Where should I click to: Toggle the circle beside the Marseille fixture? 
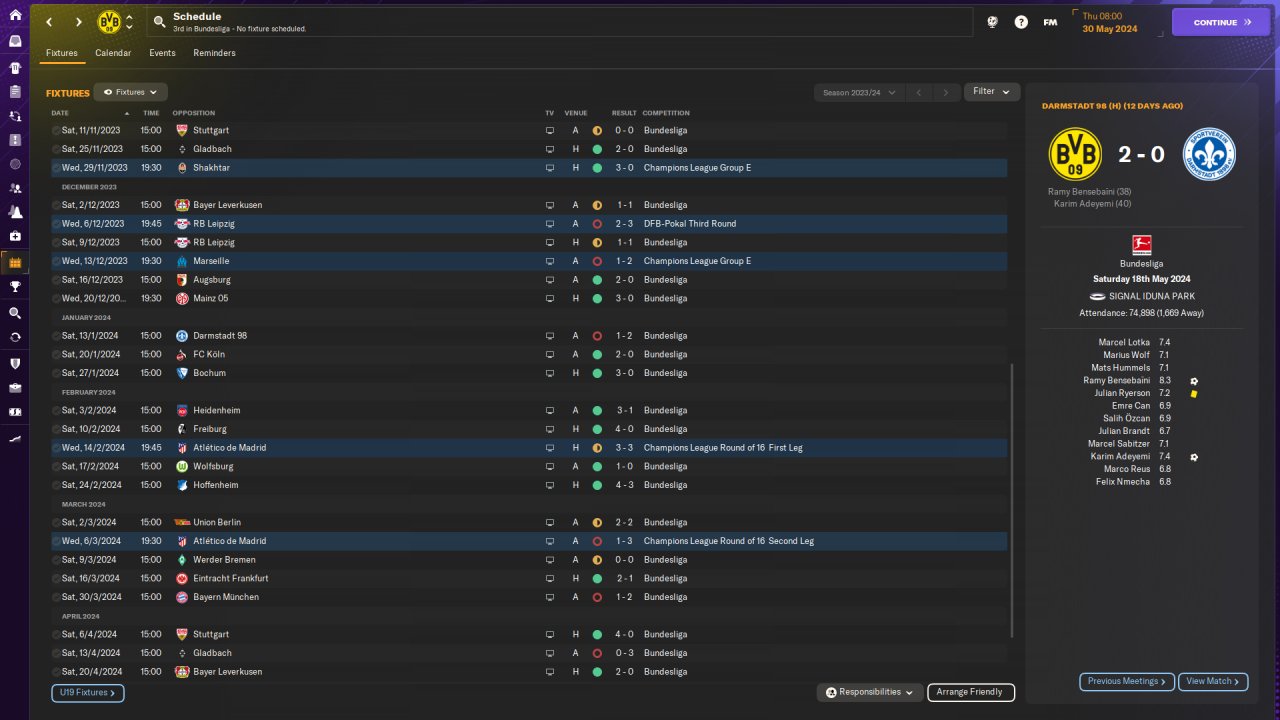[x=56, y=261]
